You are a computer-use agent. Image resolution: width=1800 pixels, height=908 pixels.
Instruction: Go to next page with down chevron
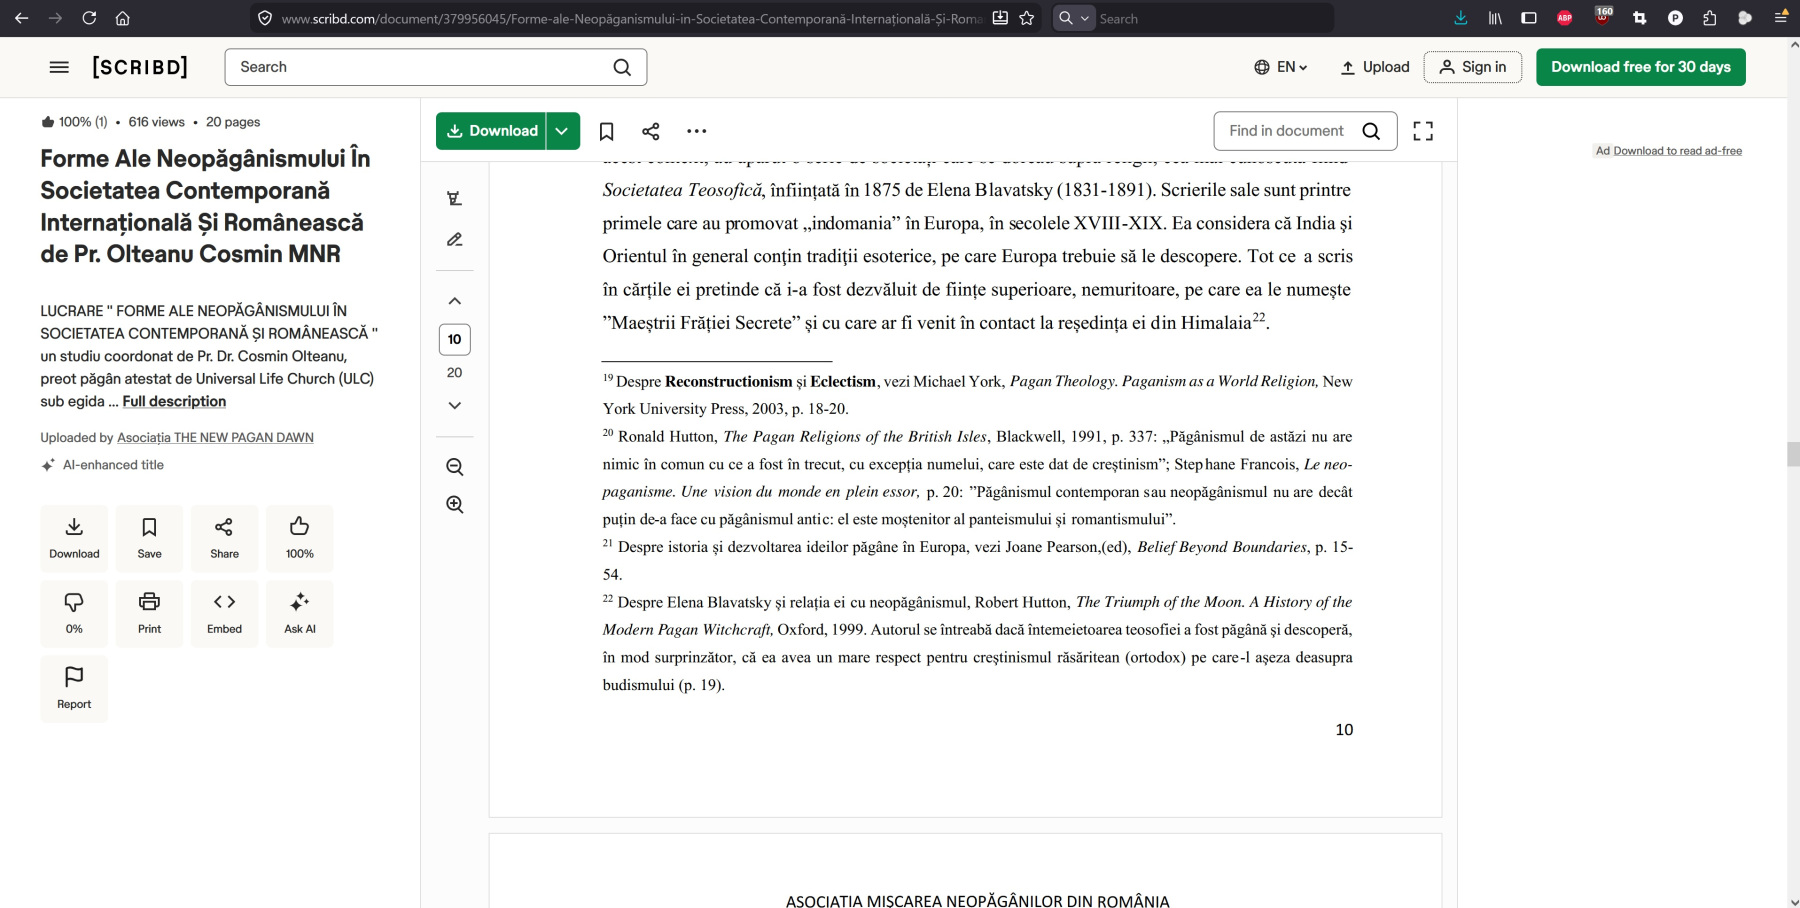(x=455, y=406)
